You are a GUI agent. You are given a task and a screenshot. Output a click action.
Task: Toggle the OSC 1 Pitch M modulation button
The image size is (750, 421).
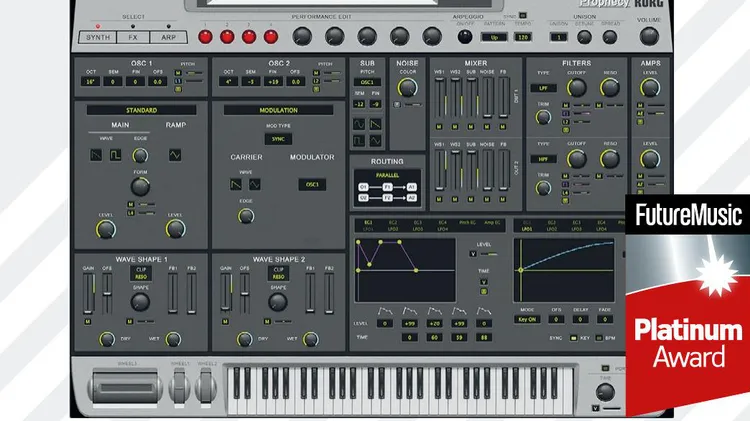tap(178, 73)
